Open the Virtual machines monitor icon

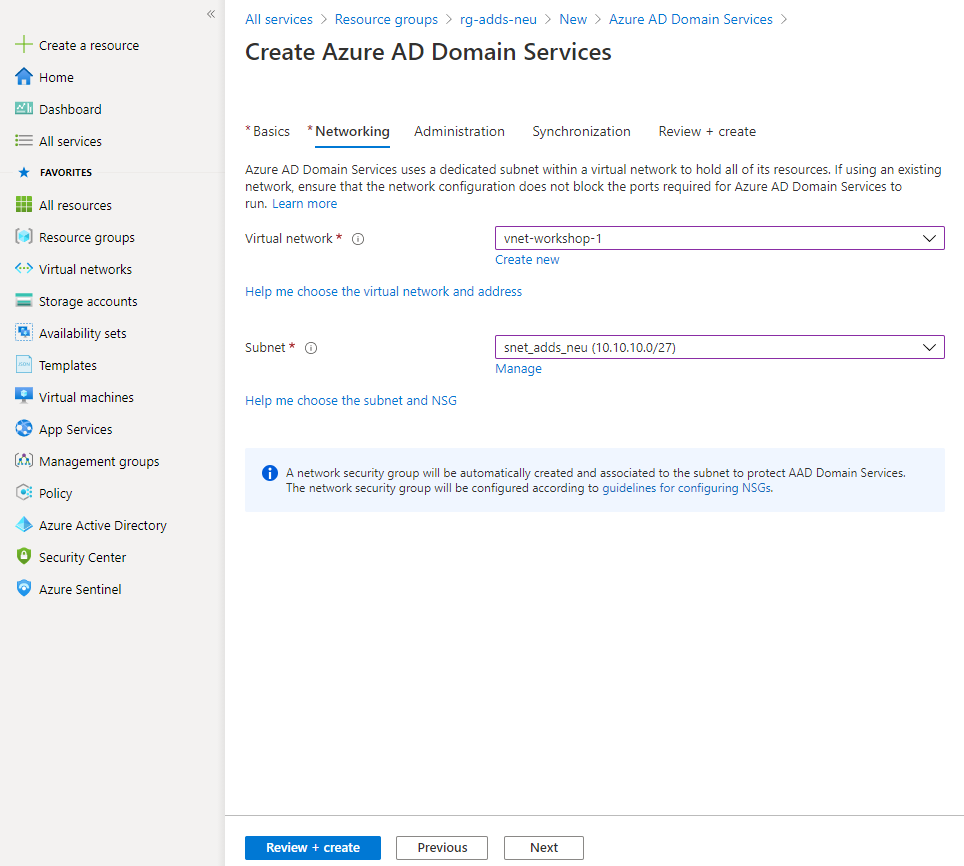[23, 396]
